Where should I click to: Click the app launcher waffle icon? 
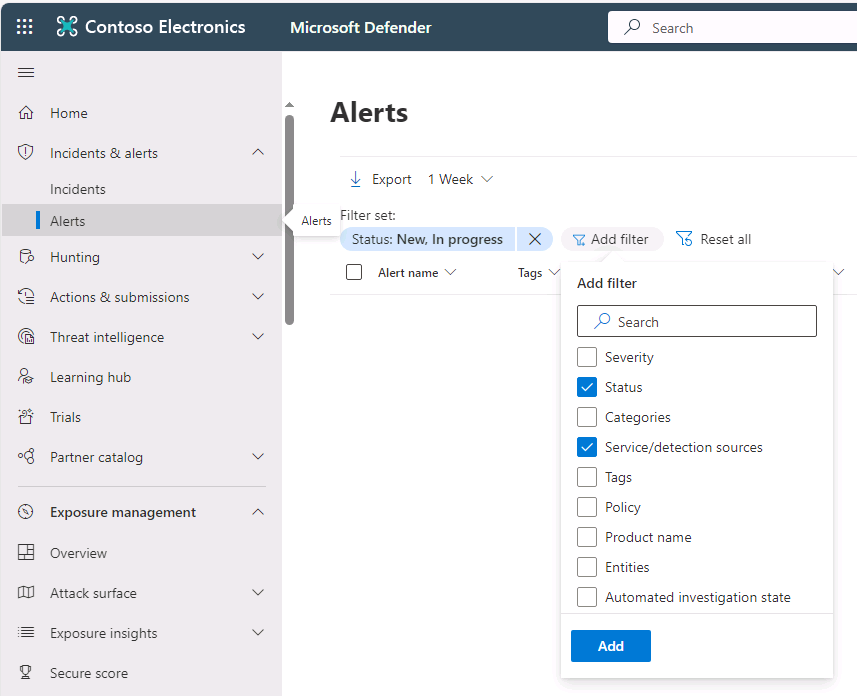click(x=24, y=26)
